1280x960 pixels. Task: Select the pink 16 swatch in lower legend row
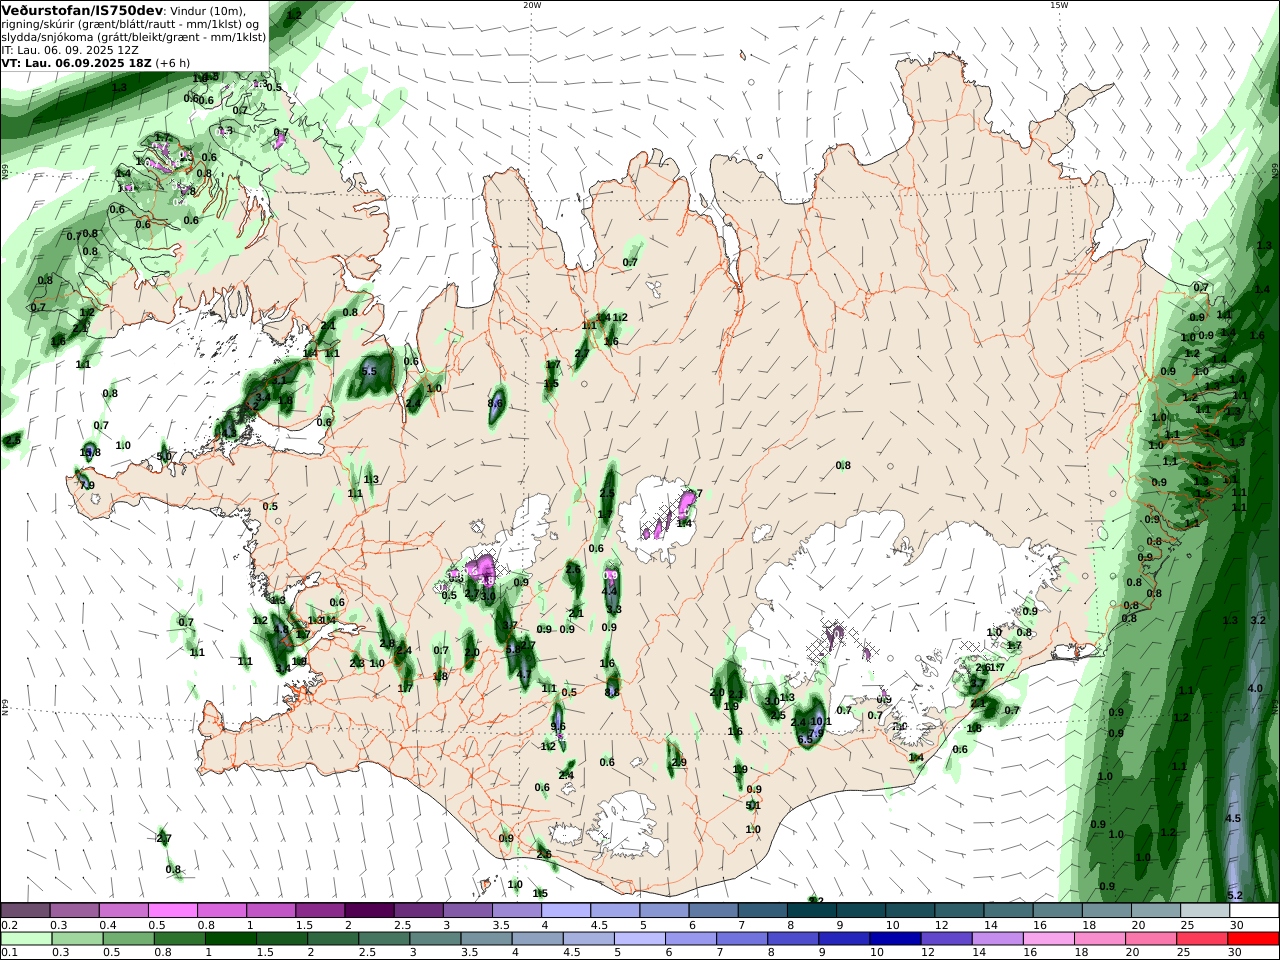[1048, 939]
